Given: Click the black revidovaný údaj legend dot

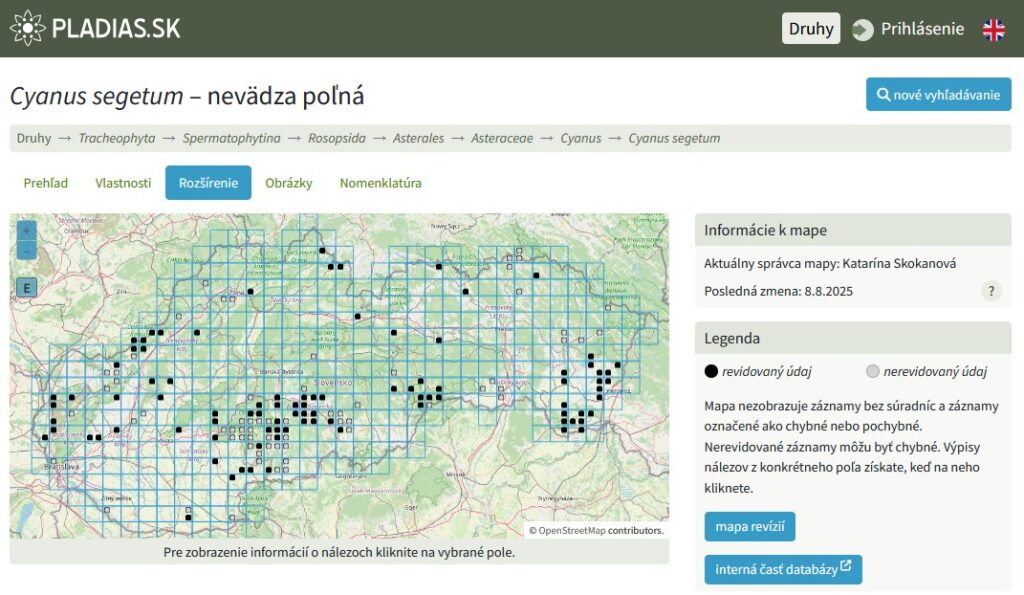Looking at the screenshot, I should pos(711,371).
